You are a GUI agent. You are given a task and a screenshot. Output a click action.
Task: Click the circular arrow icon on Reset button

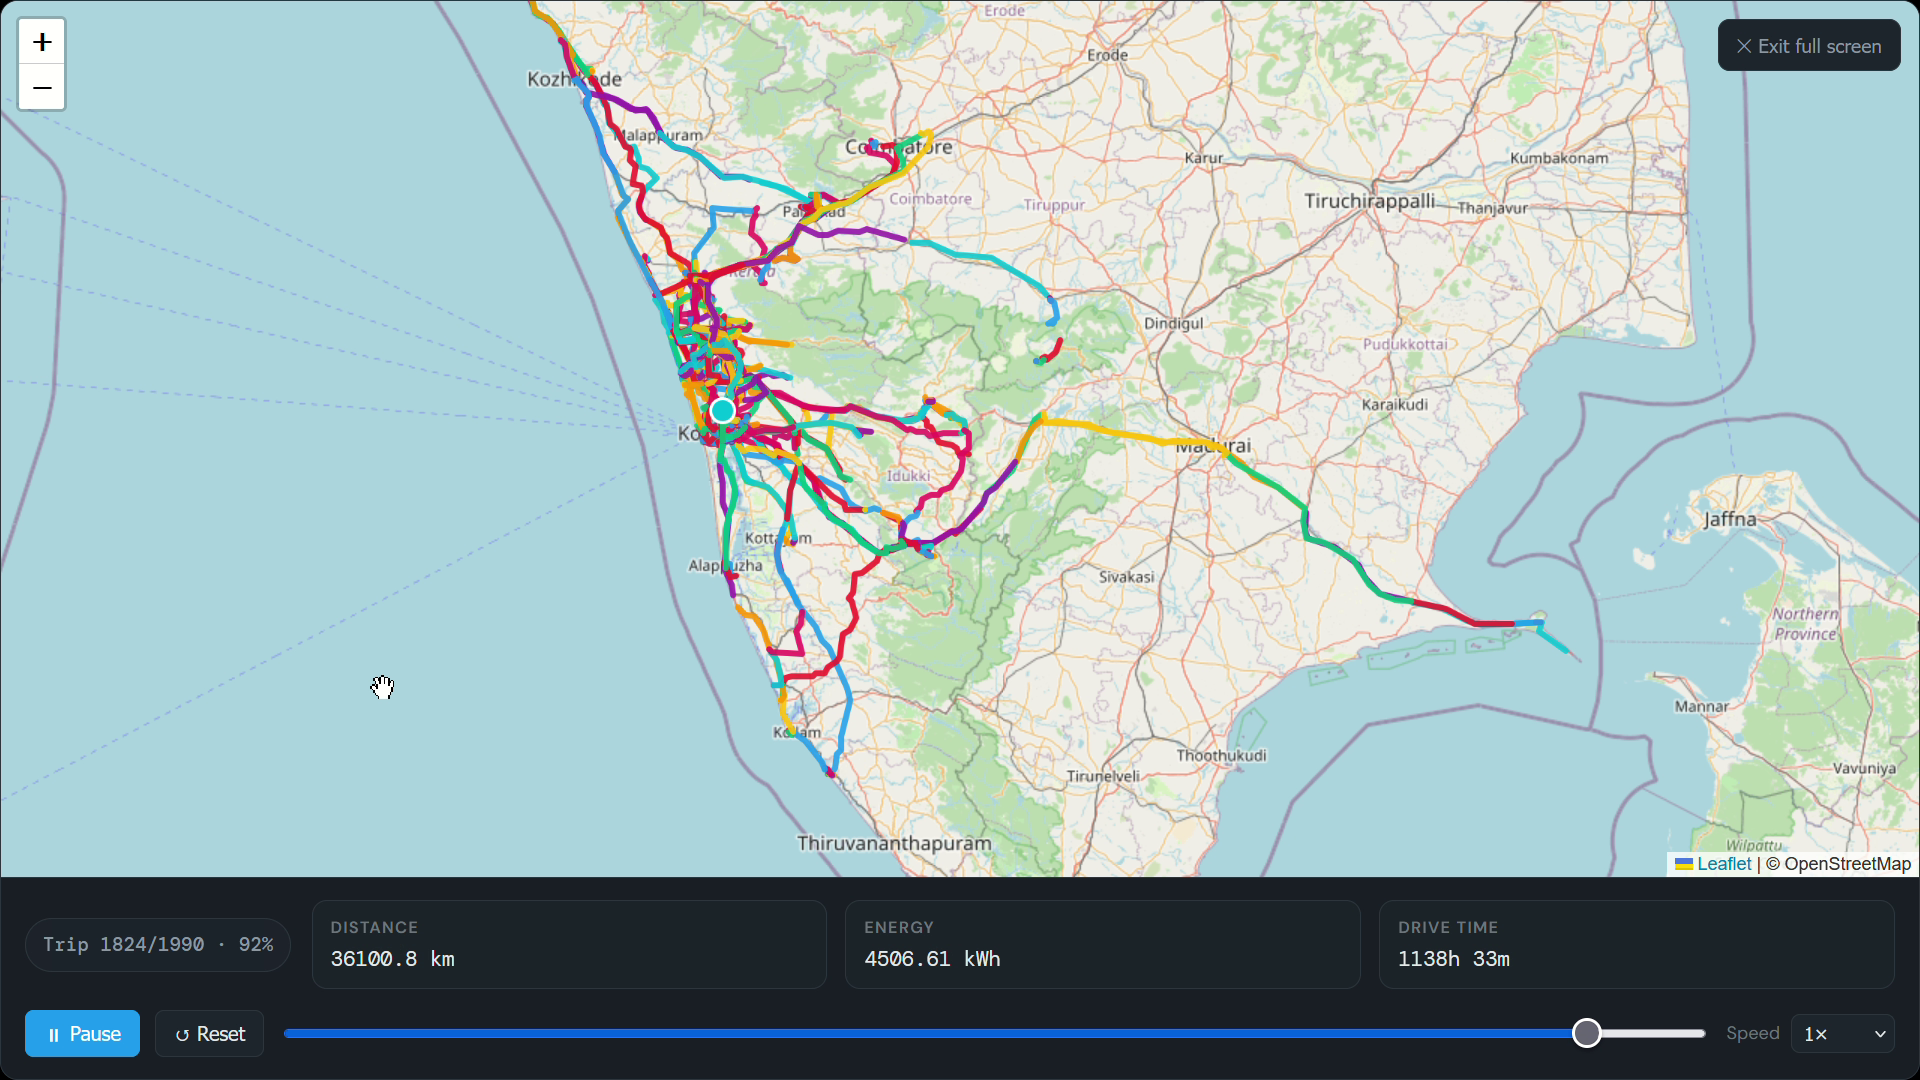[182, 1033]
